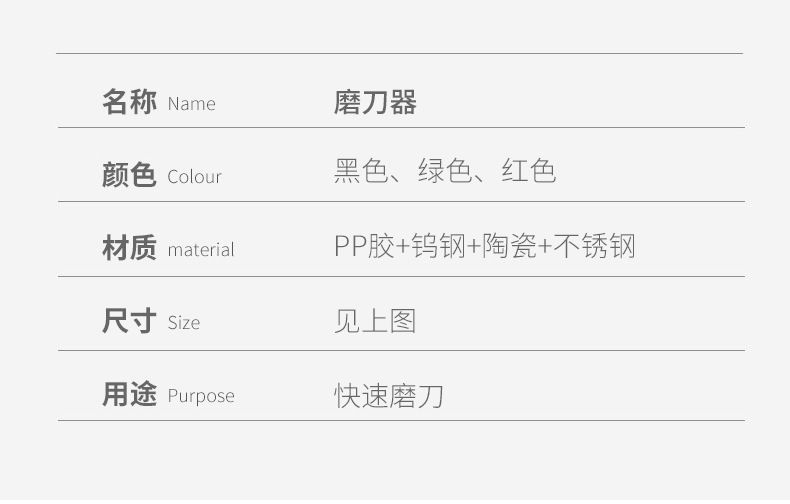
Task: Select the English word Name
Action: point(191,104)
